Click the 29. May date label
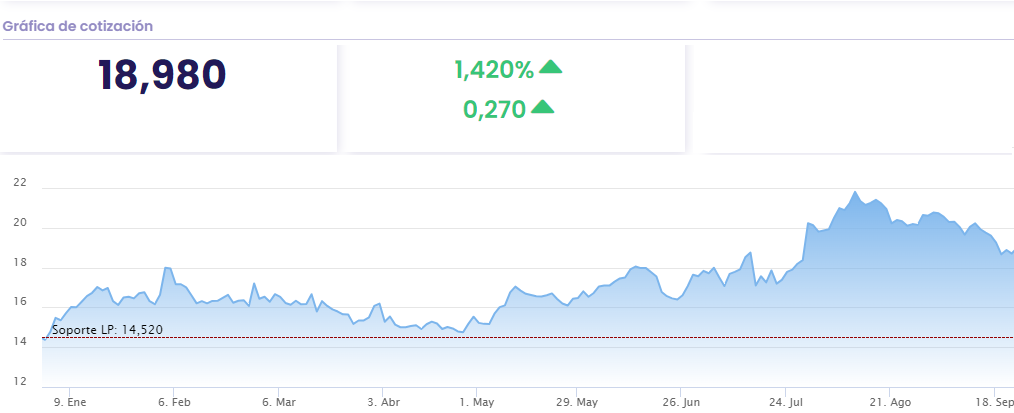 click(576, 402)
